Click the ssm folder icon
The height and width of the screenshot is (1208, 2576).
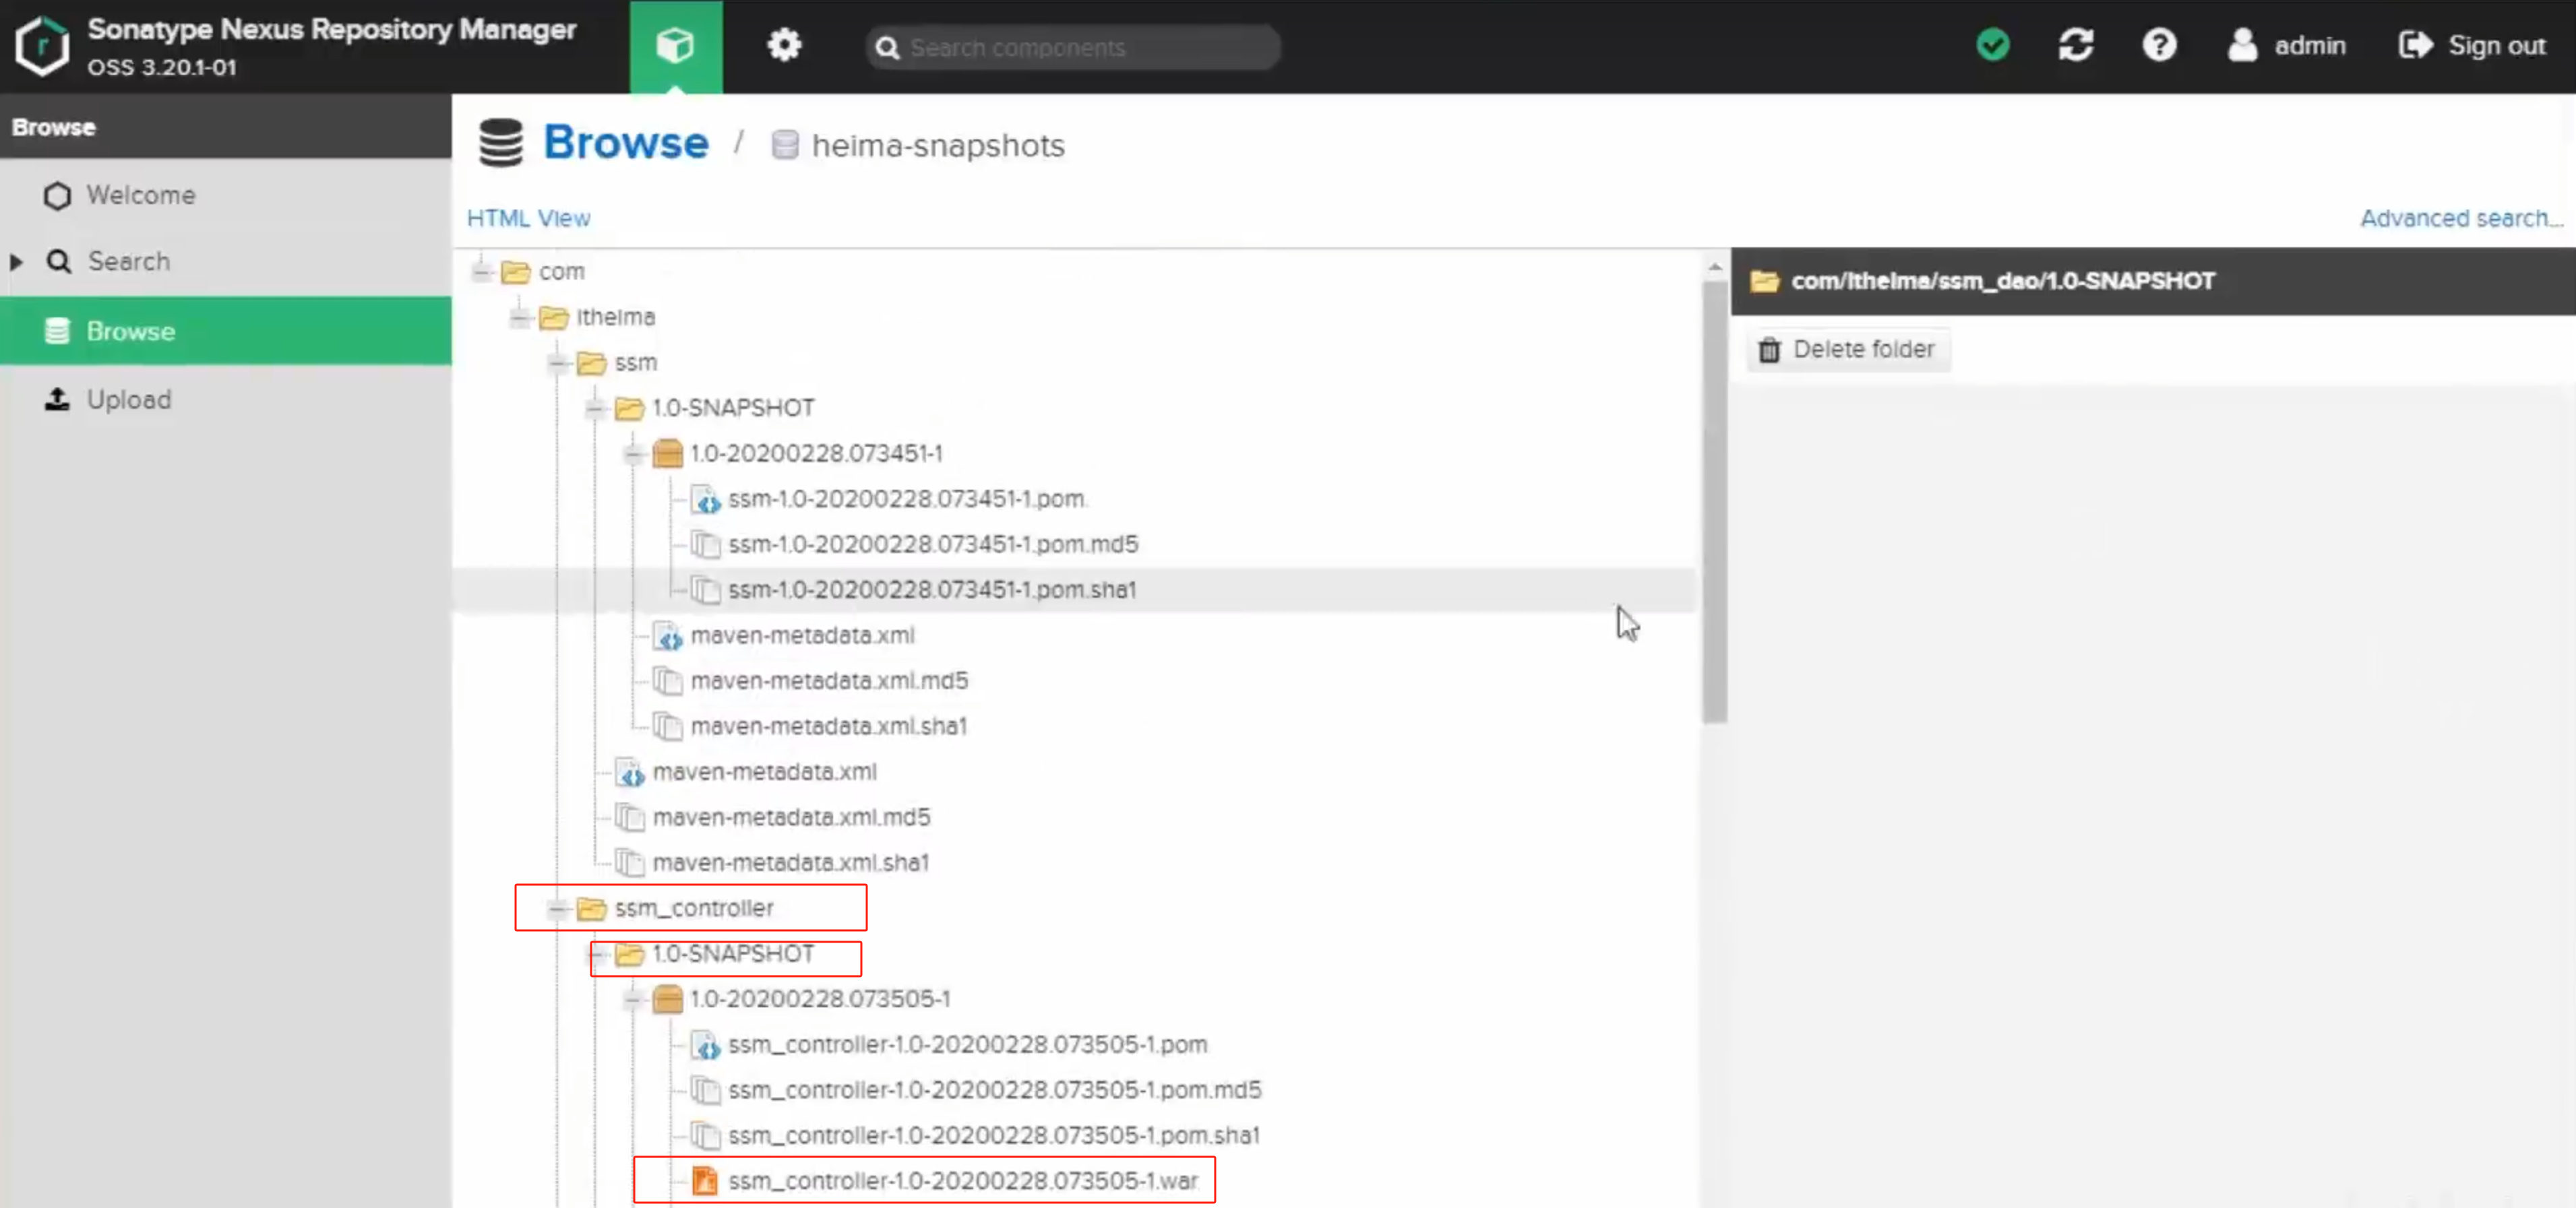591,362
